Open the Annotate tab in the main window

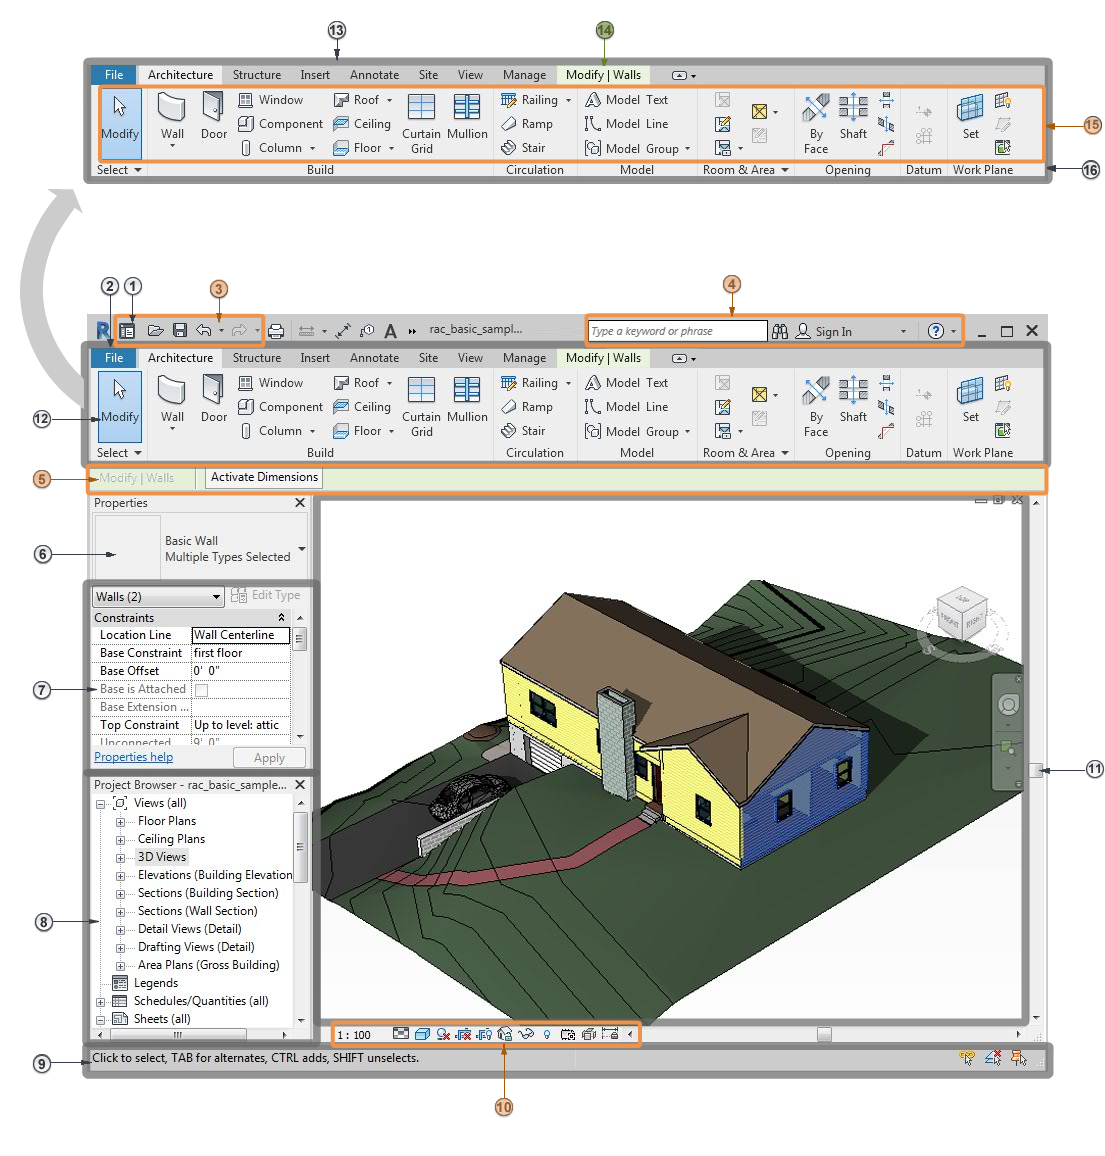coord(374,358)
